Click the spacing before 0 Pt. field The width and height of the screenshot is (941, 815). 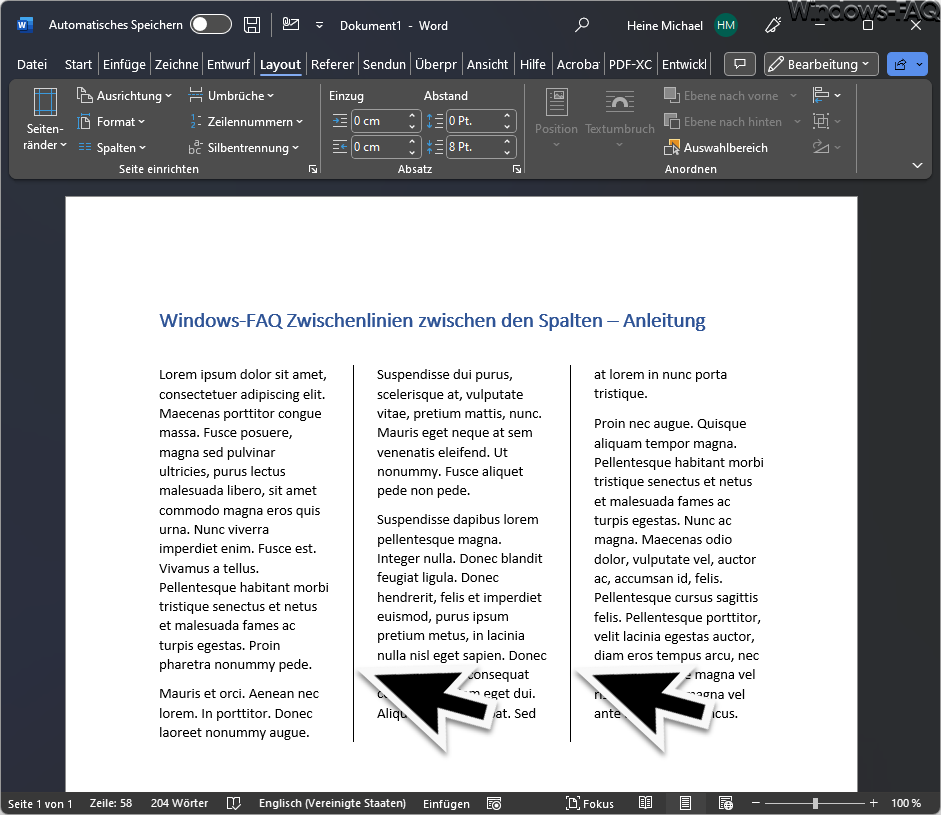[x=474, y=121]
